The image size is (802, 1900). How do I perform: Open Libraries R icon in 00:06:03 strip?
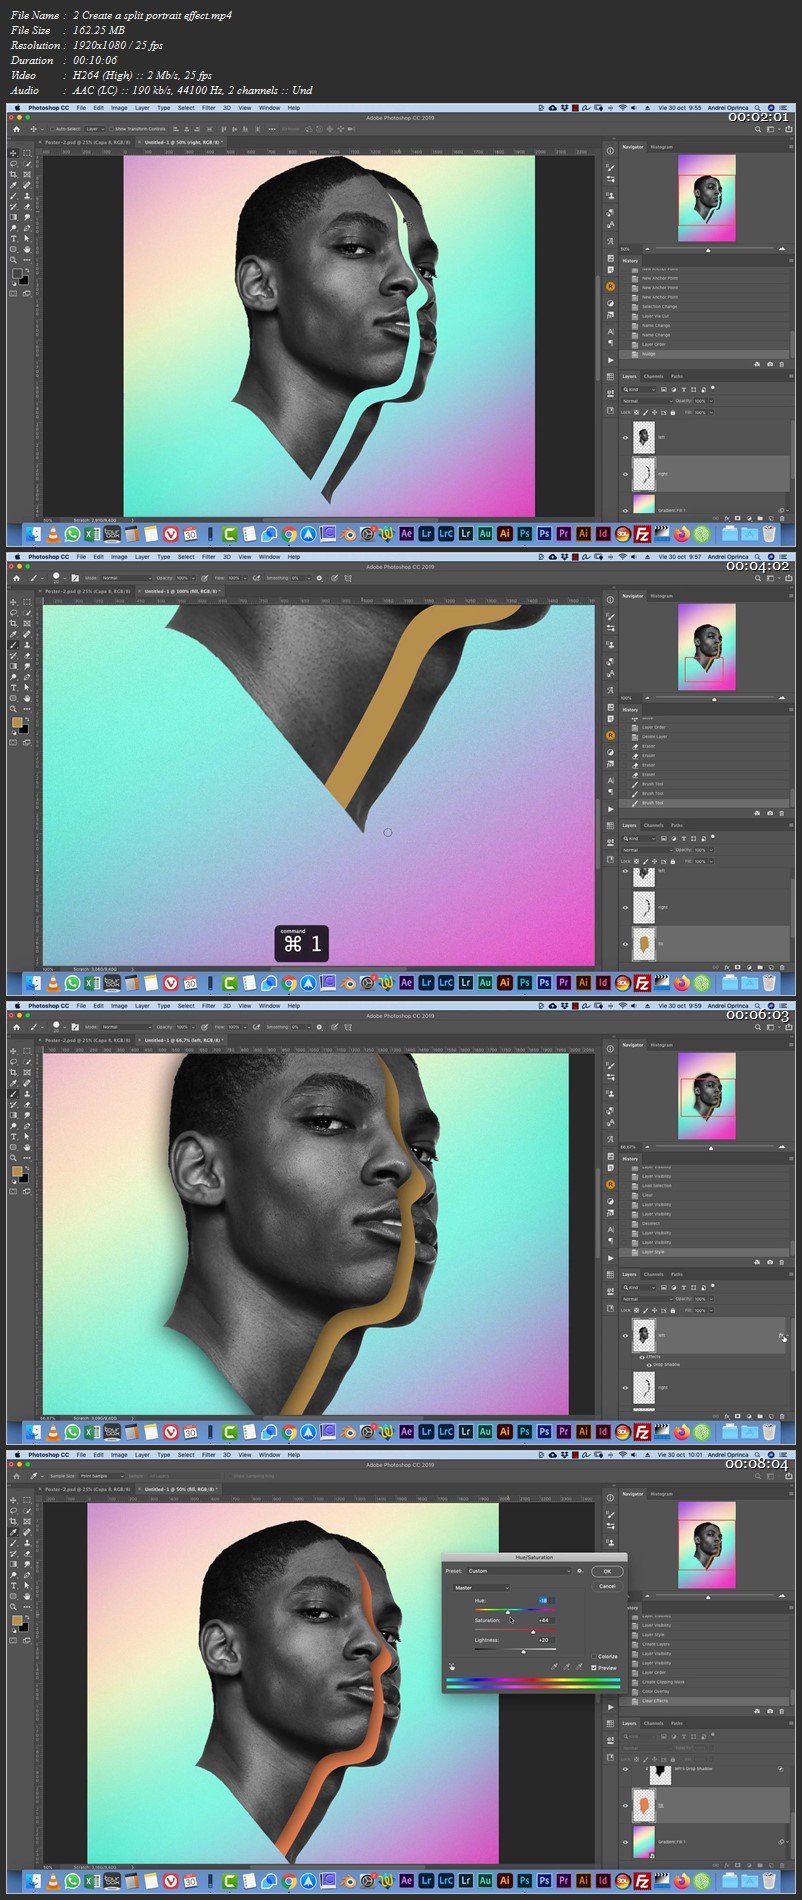(x=610, y=1184)
